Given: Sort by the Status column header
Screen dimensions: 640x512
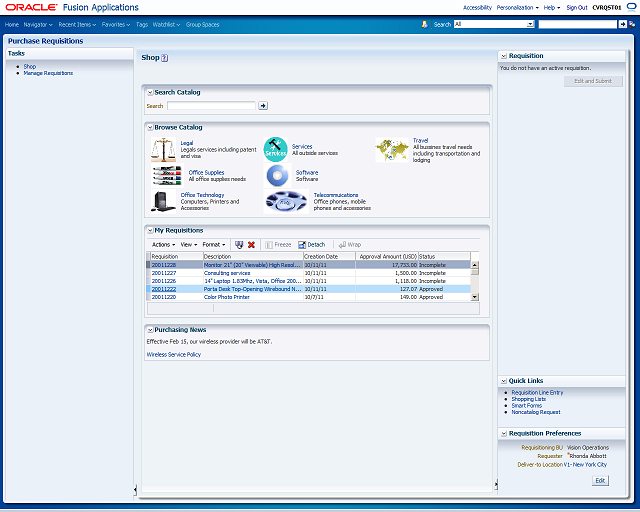Looking at the screenshot, I should tap(444, 256).
